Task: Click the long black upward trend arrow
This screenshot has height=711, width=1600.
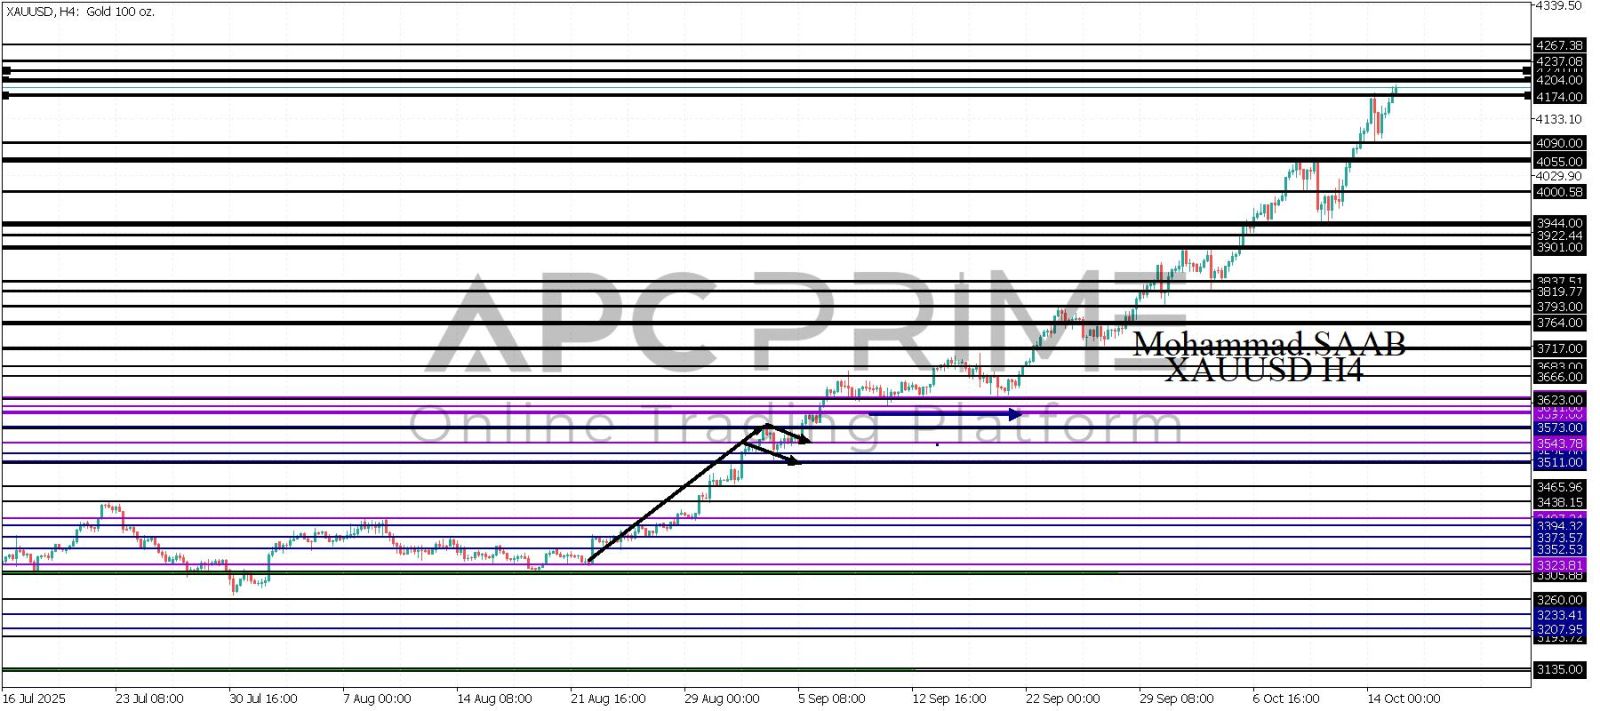Action: click(675, 495)
